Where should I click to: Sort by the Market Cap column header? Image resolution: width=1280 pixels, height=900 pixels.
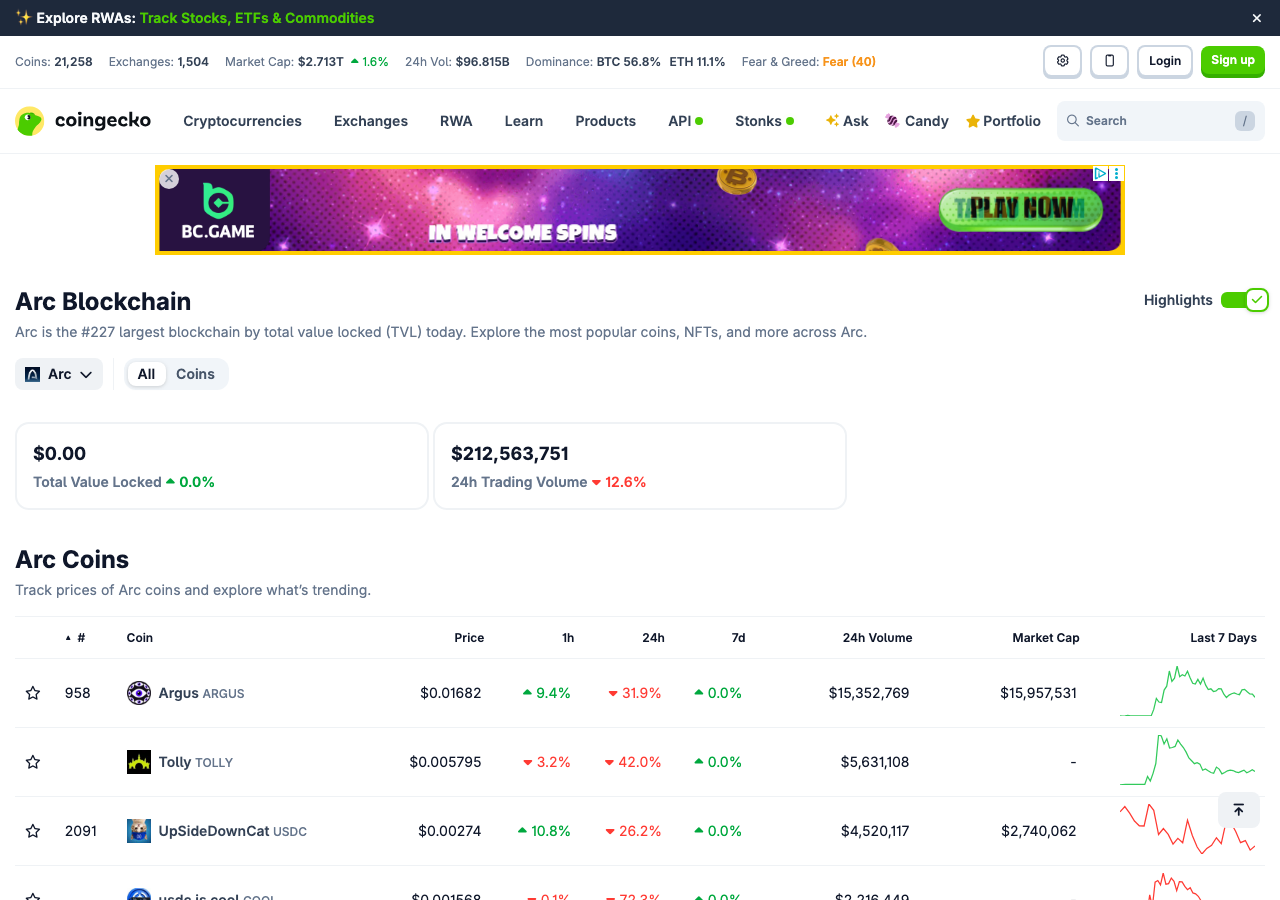[1046, 638]
